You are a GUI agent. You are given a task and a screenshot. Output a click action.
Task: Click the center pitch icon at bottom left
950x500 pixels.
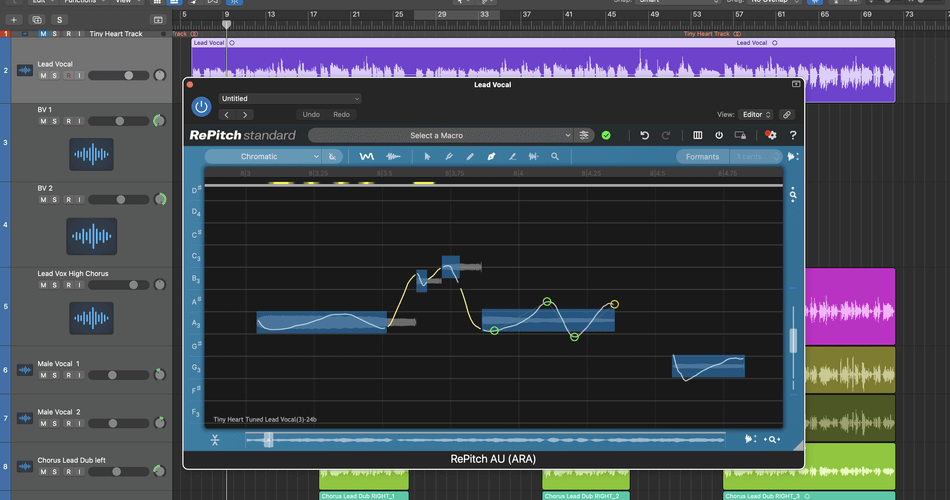click(215, 441)
